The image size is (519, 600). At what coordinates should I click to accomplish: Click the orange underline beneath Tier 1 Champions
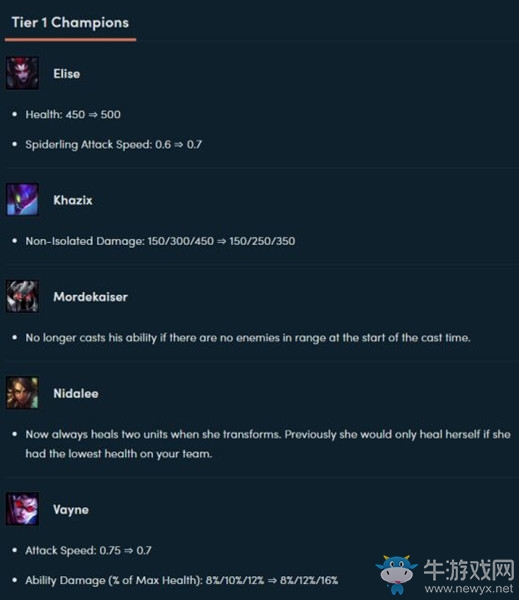[x=70, y=39]
